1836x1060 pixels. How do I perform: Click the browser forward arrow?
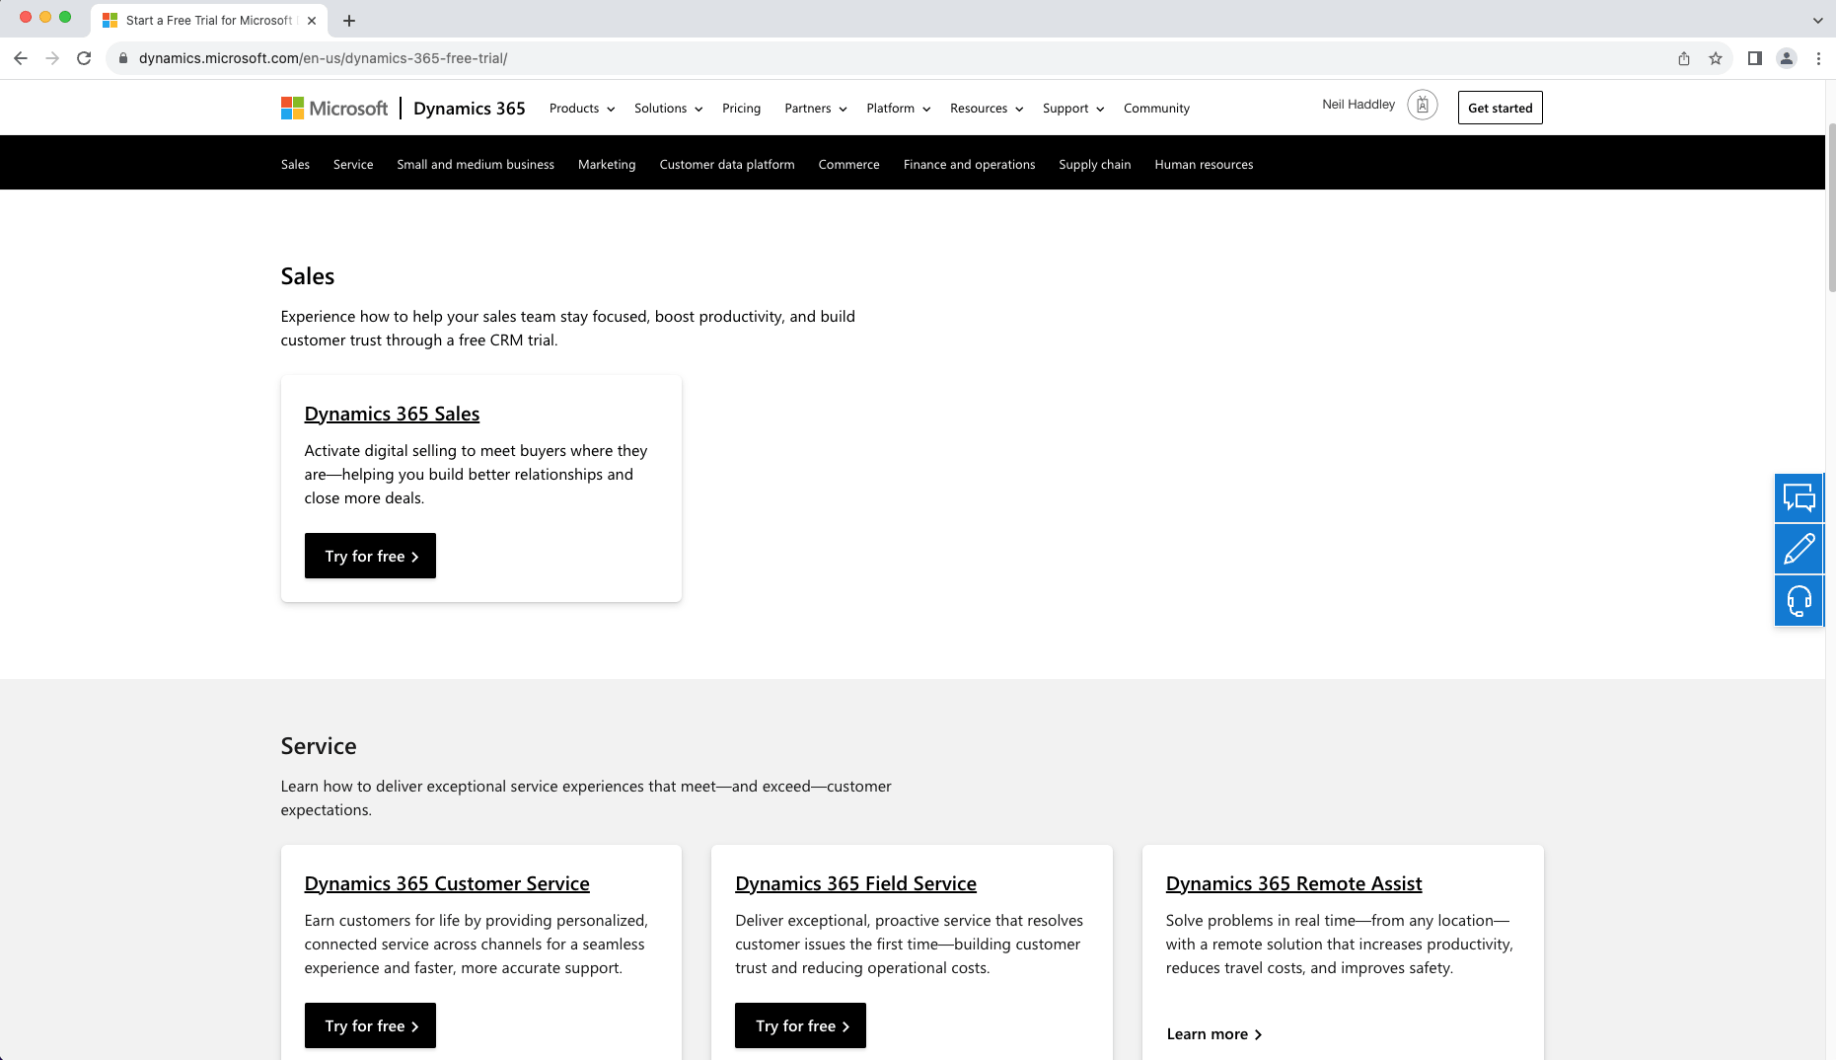52,58
